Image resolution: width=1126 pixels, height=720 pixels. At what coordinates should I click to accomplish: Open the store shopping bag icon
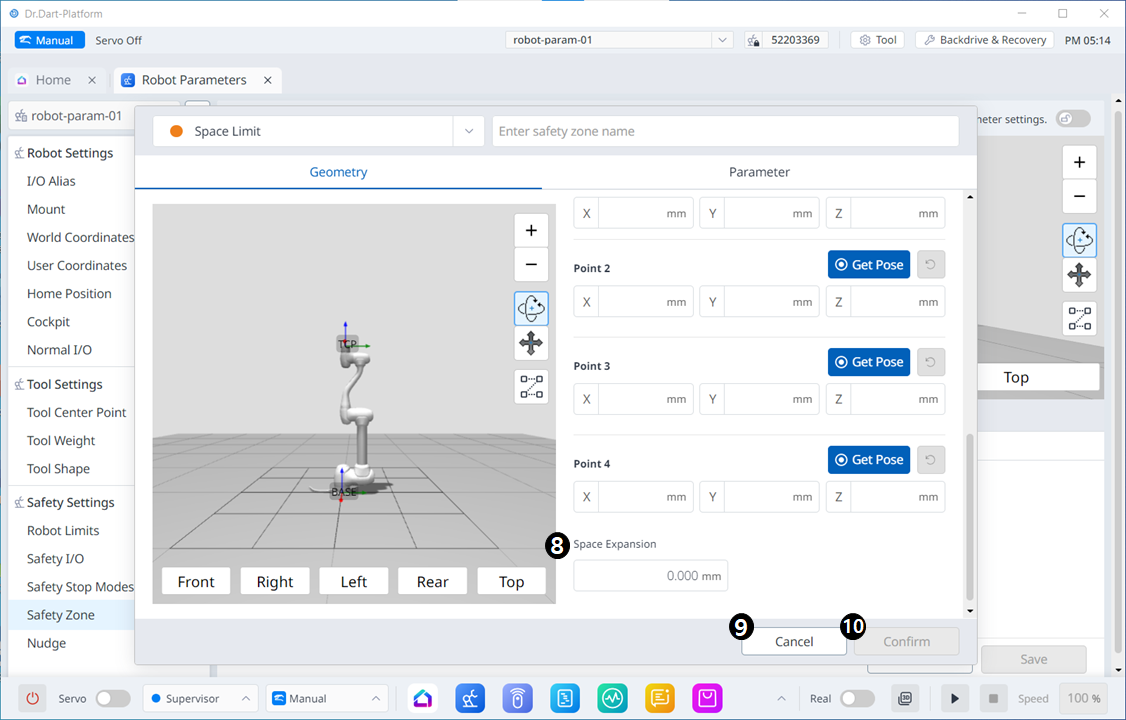[x=709, y=698]
